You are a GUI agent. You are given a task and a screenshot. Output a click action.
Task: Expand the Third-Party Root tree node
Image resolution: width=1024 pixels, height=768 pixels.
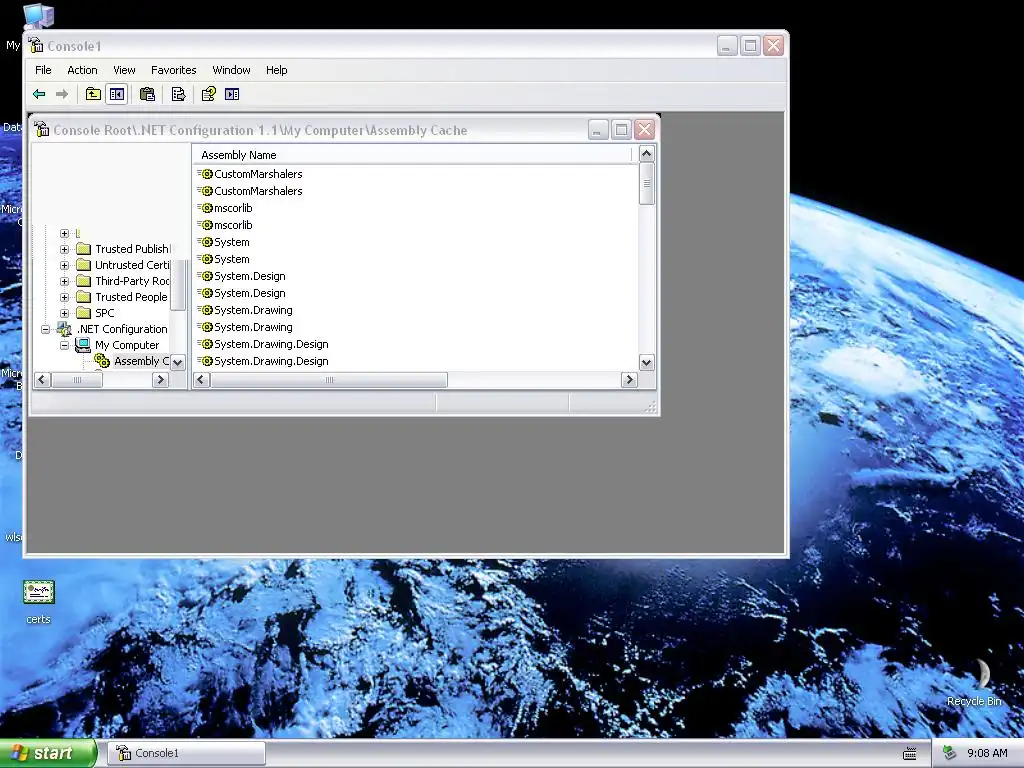pos(64,281)
